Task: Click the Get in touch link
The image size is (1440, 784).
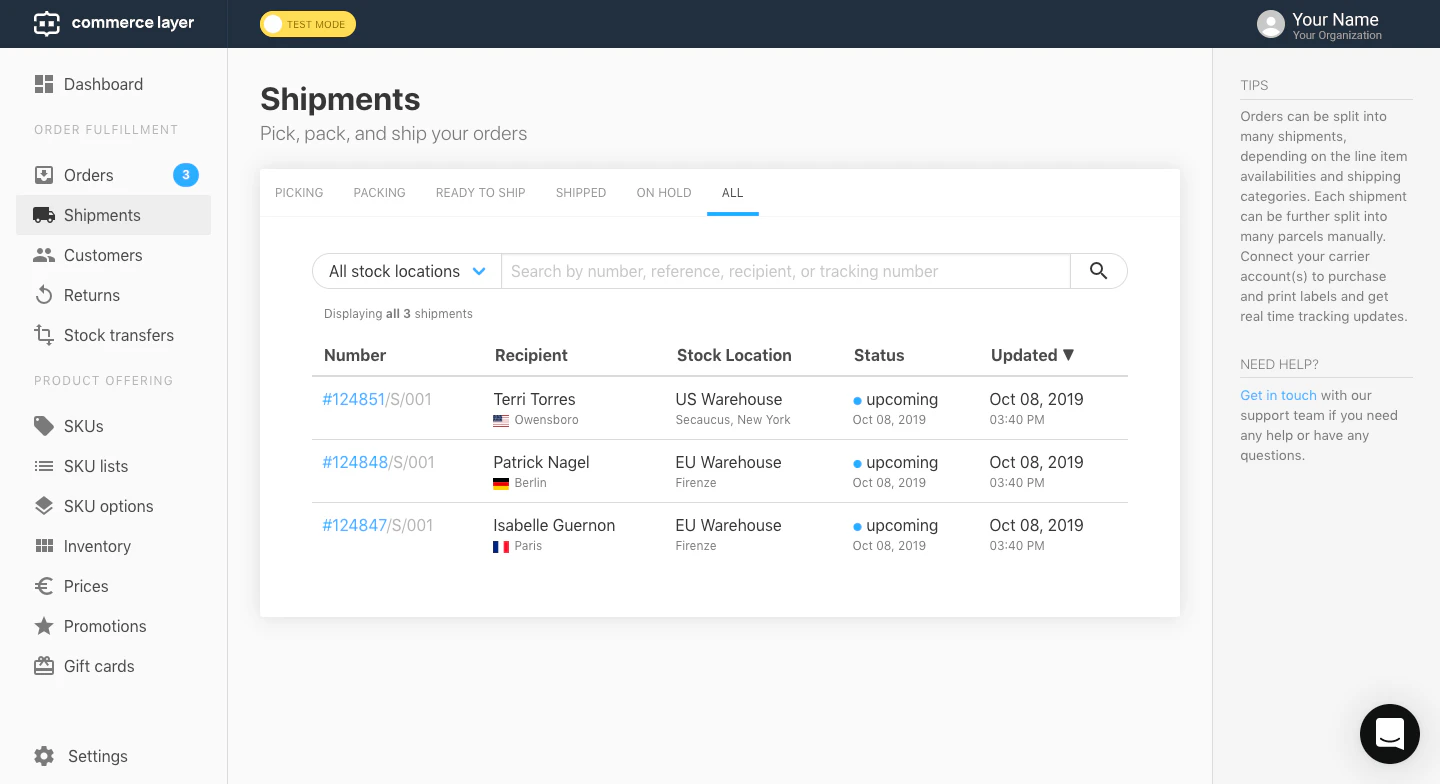Action: (1278, 395)
